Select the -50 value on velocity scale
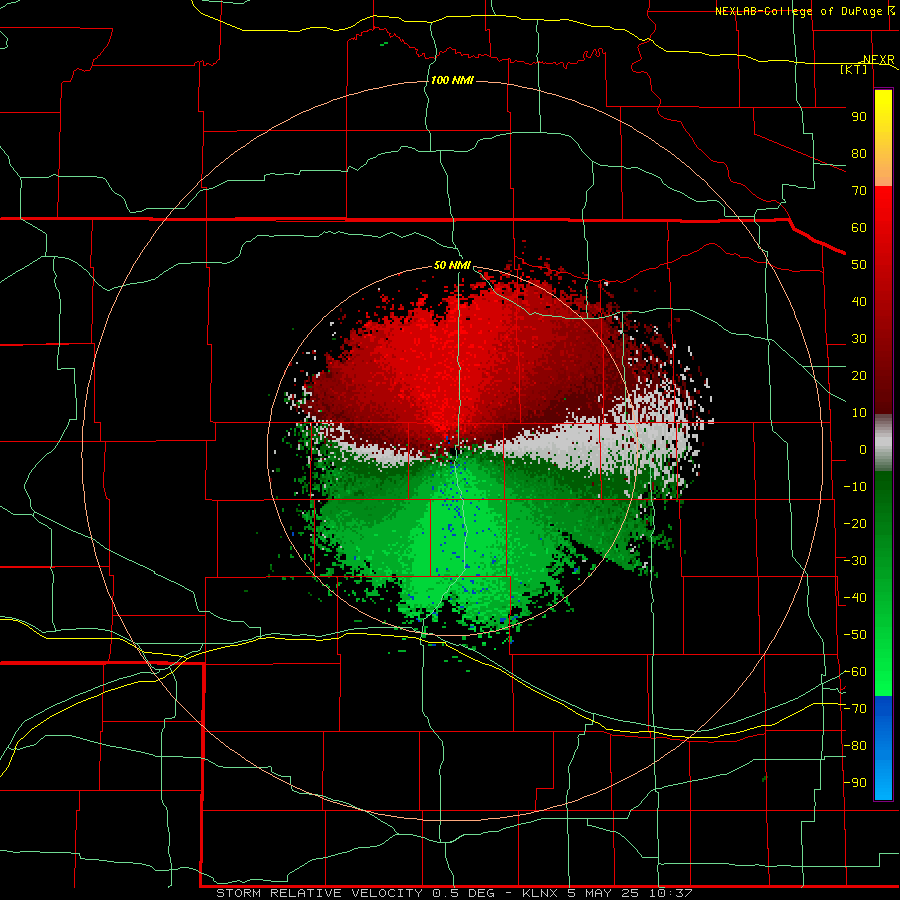Viewport: 900px width, 900px height. coord(855,635)
